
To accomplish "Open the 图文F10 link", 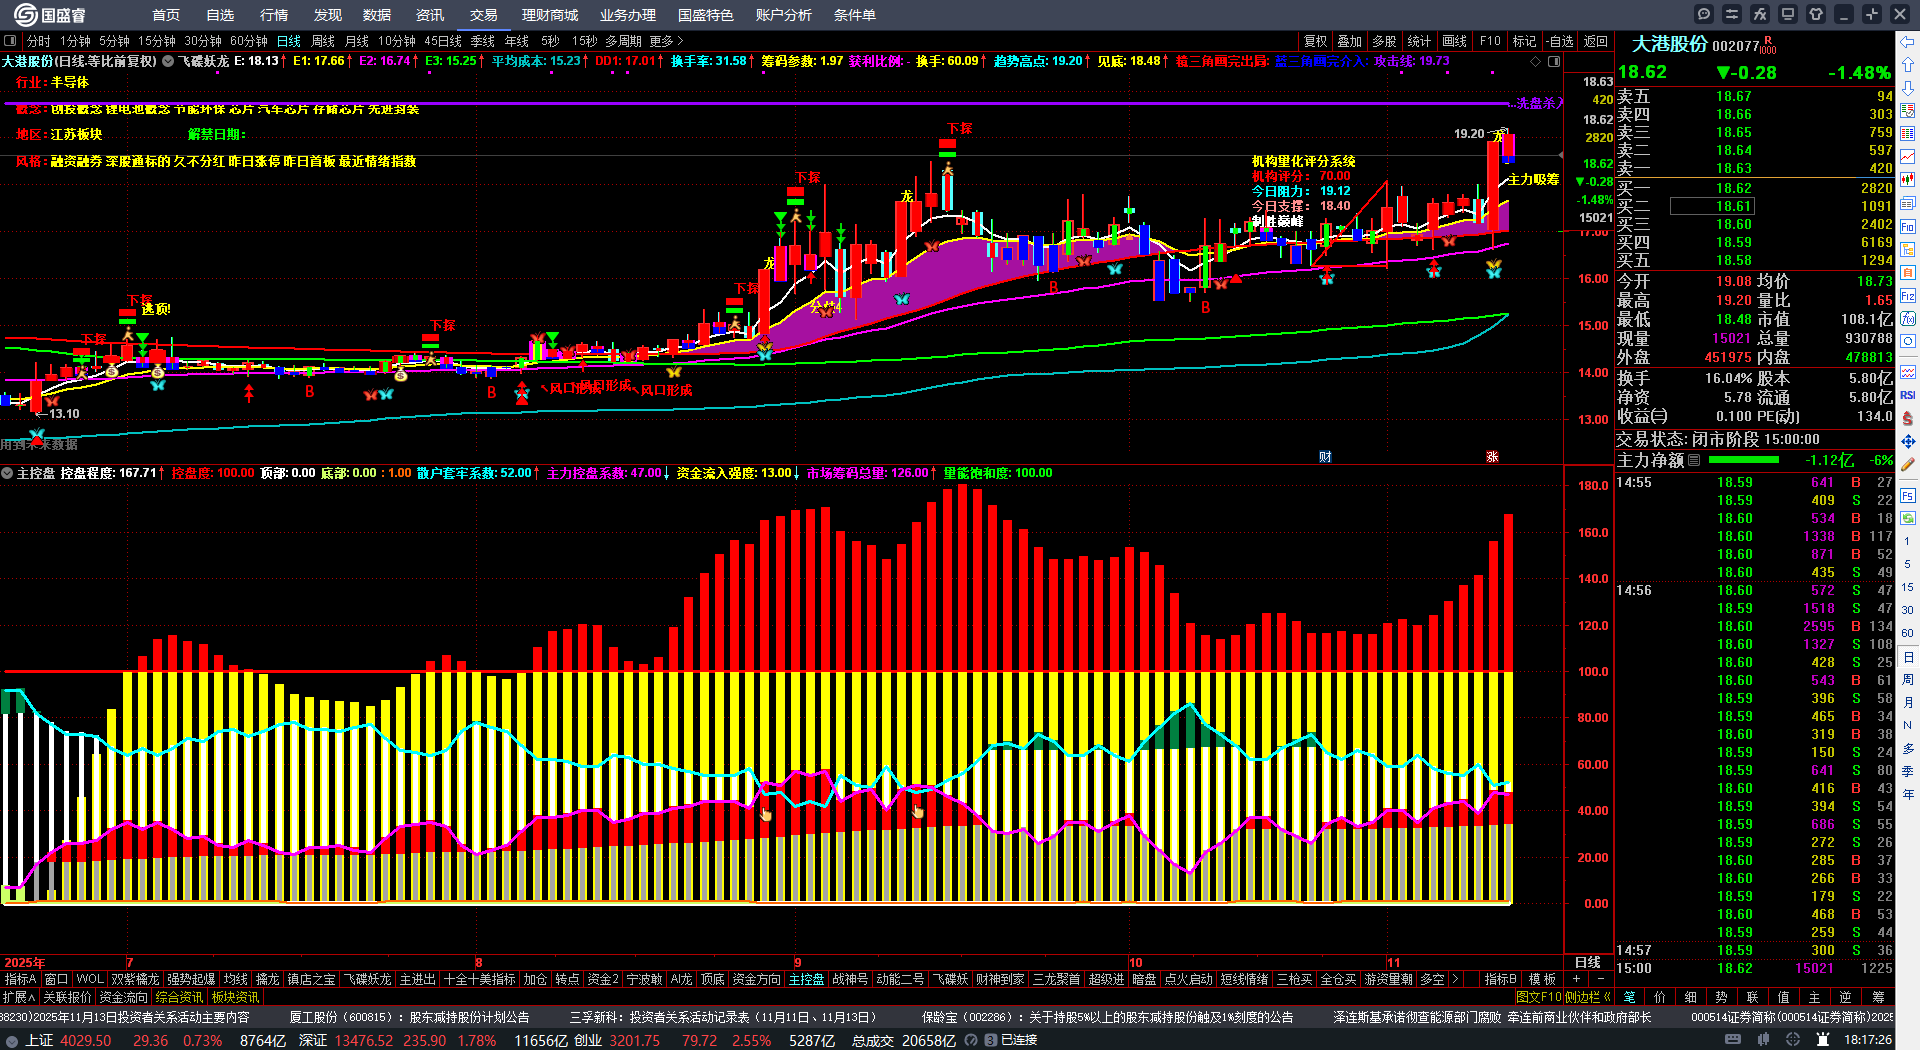I will [x=1539, y=997].
